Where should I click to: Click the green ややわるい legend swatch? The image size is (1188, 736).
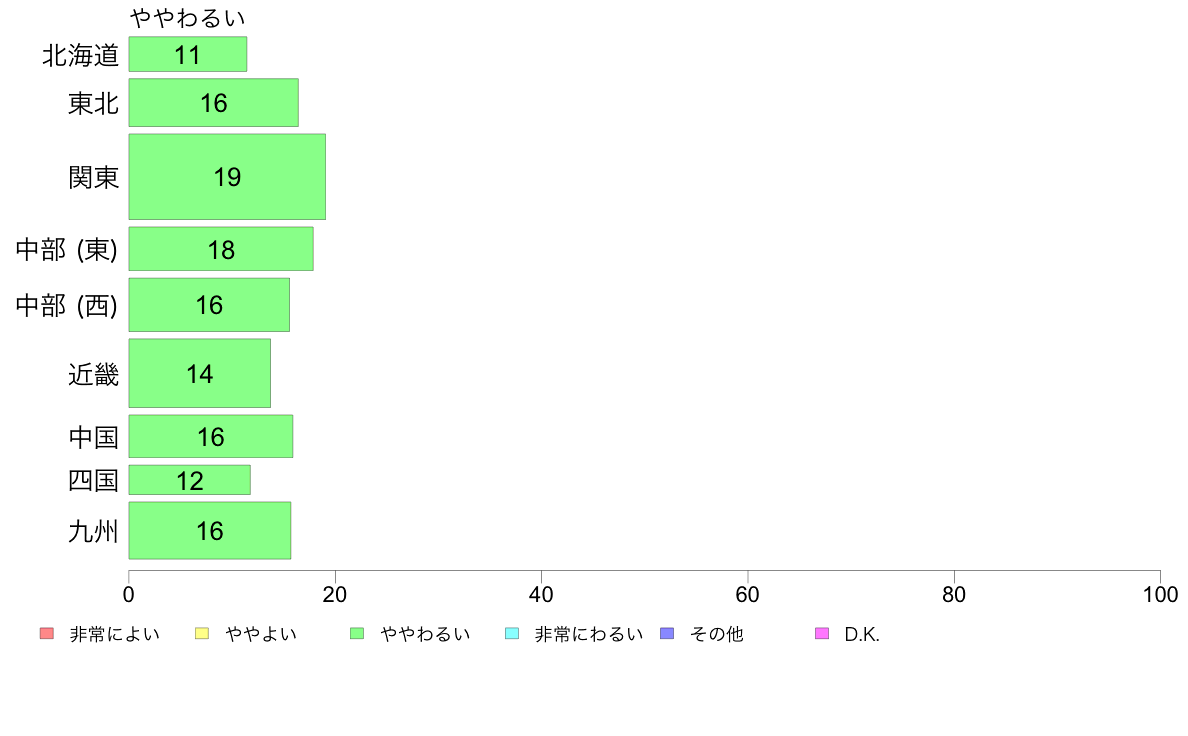[x=357, y=634]
